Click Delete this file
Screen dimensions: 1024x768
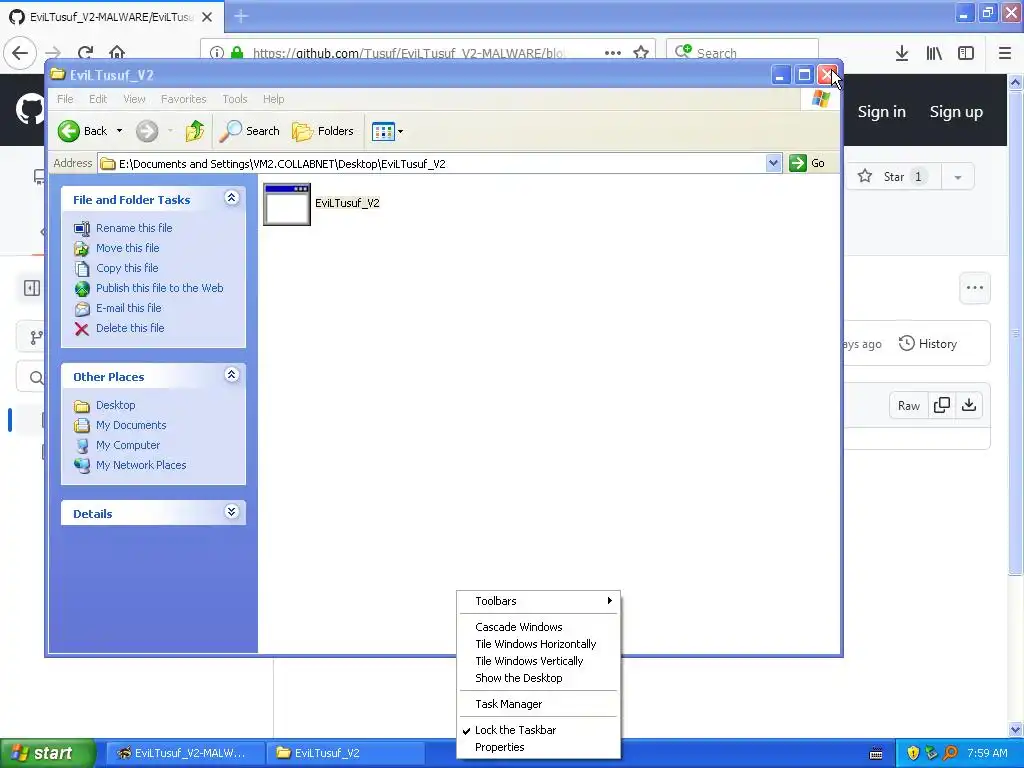(x=130, y=328)
